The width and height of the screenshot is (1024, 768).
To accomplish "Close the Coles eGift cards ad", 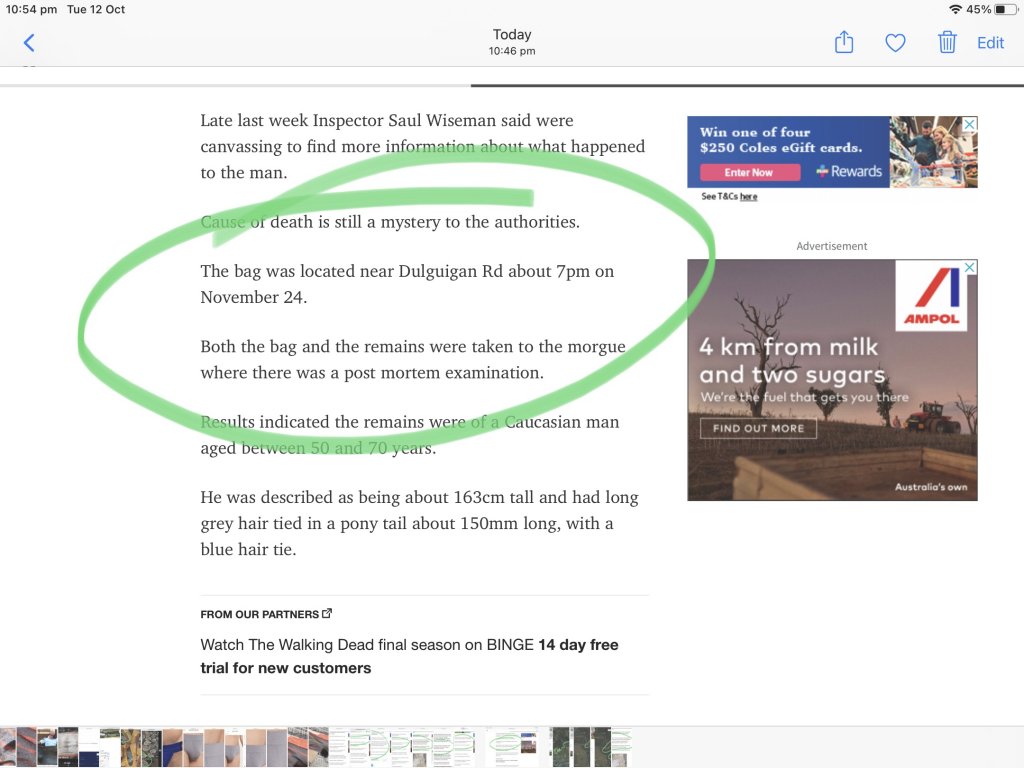I will [969, 124].
